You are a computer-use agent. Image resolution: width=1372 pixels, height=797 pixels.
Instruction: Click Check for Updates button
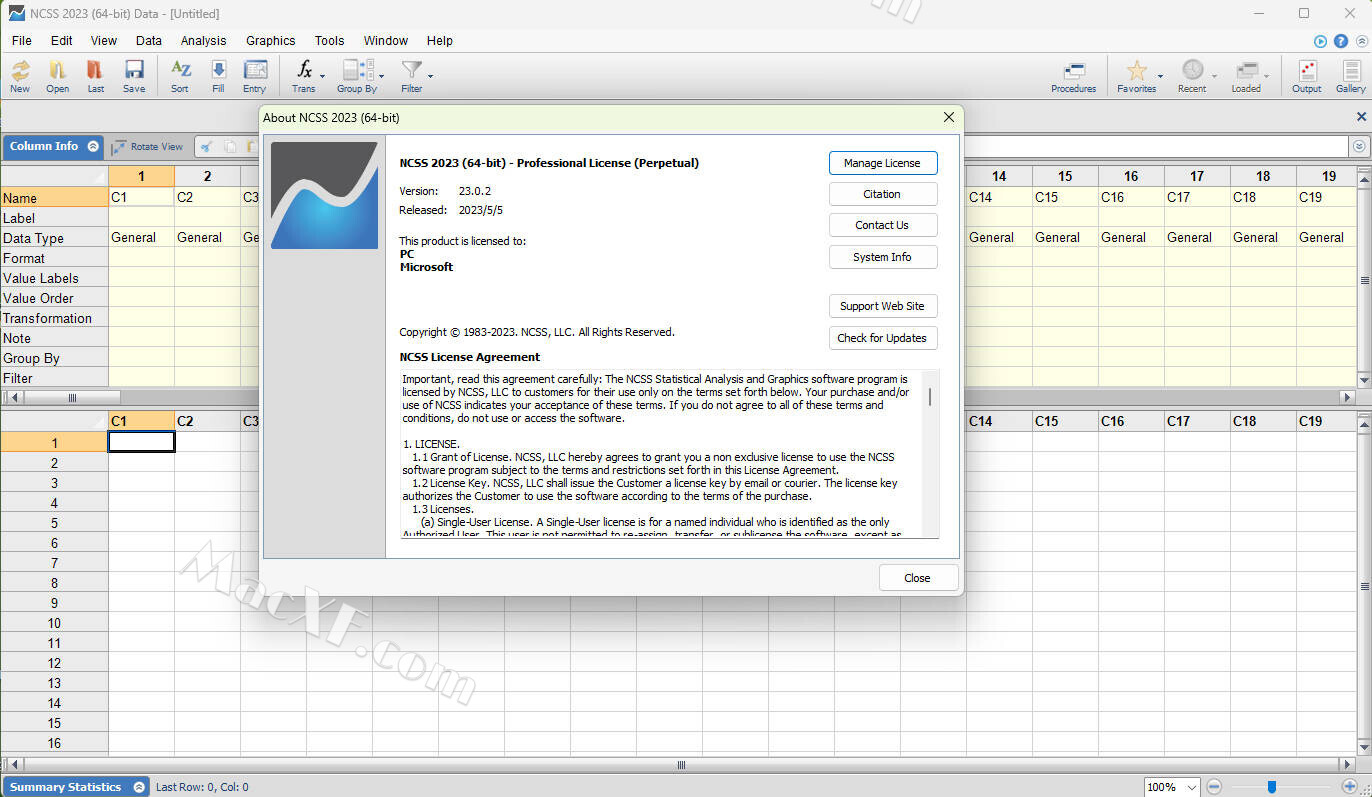pos(883,338)
